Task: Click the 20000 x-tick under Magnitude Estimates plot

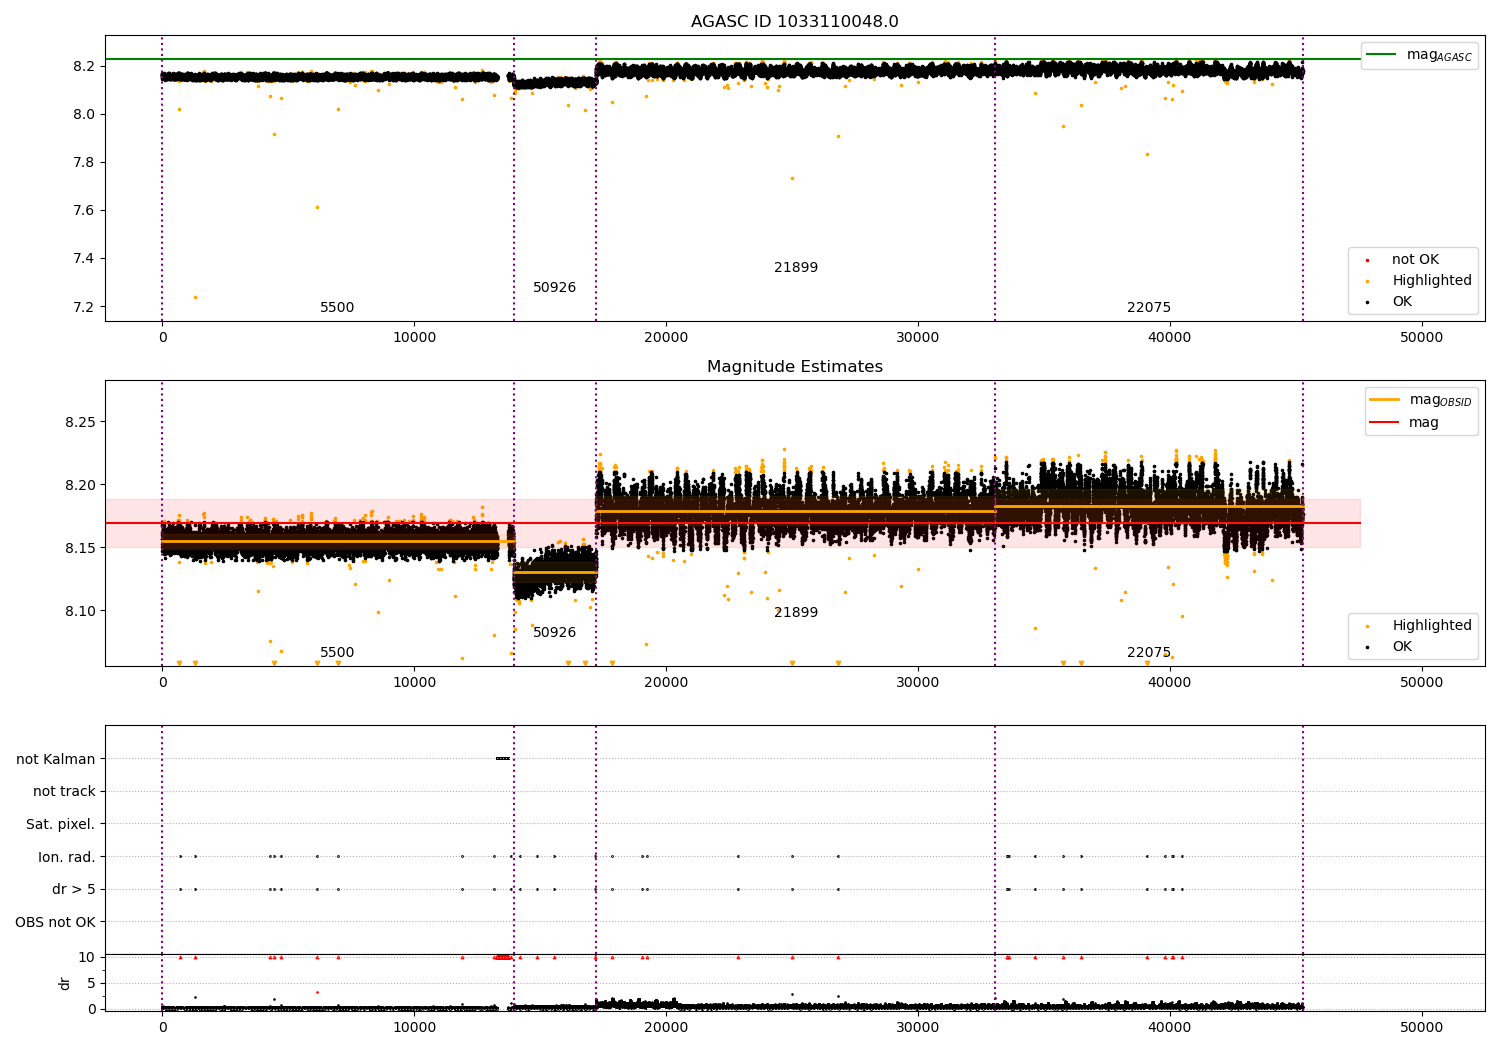Action: [666, 683]
